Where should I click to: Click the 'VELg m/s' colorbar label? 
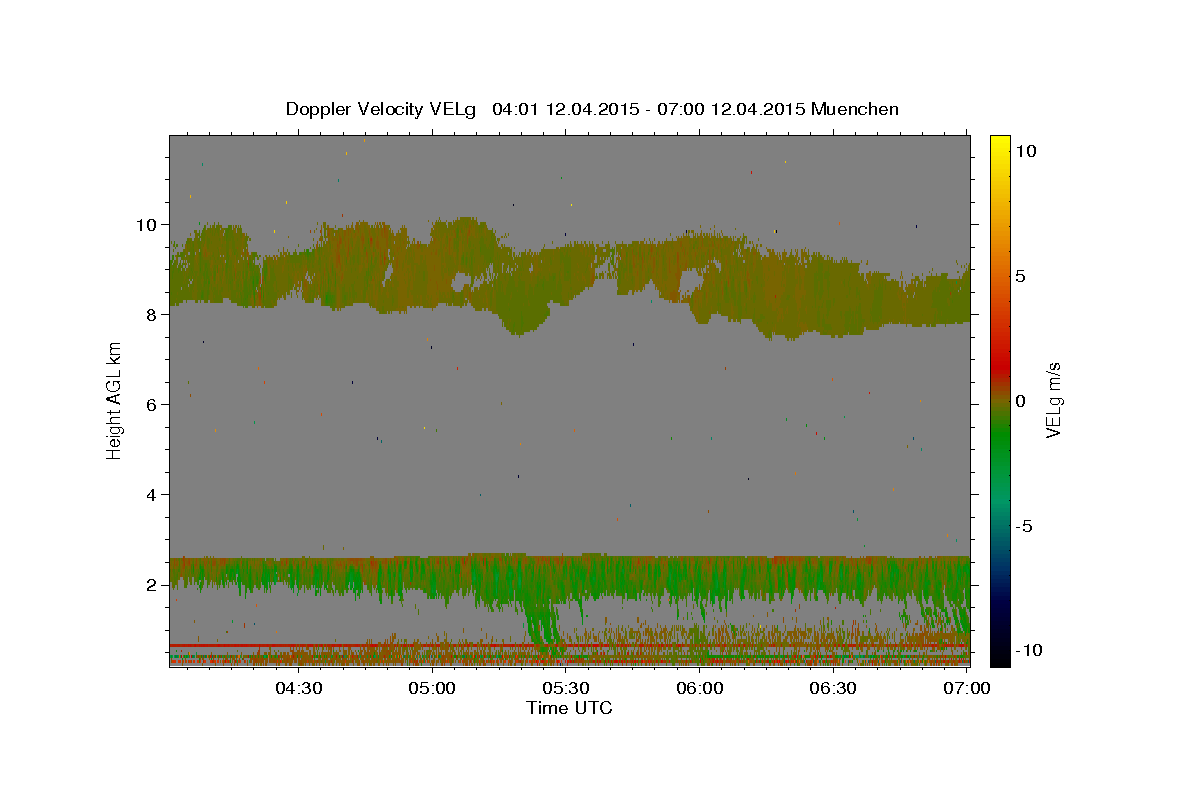pos(1053,400)
